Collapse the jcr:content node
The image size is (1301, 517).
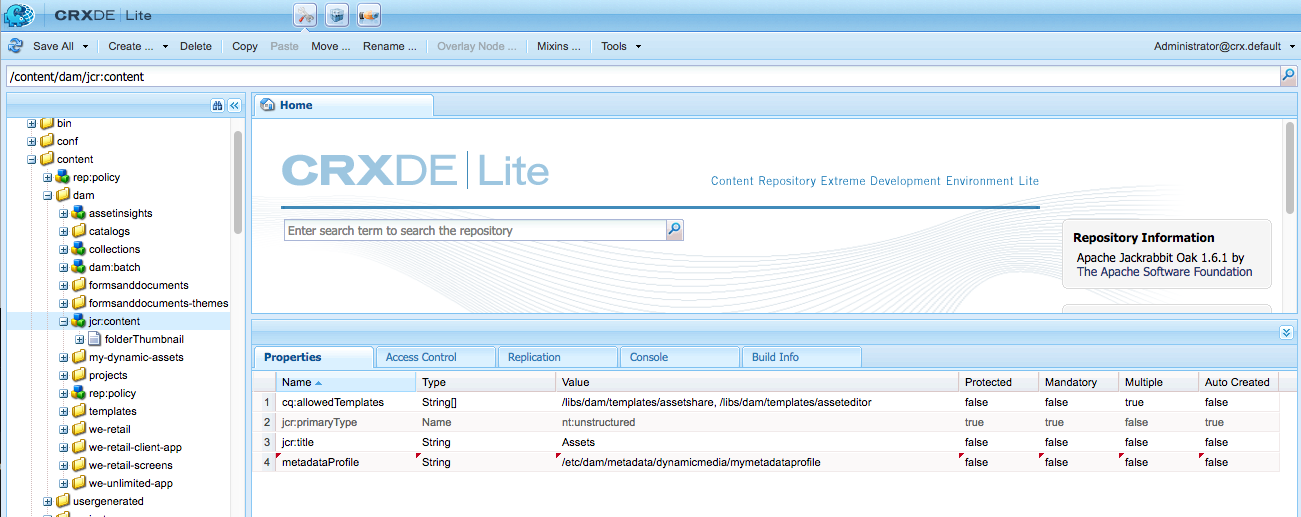[x=64, y=321]
